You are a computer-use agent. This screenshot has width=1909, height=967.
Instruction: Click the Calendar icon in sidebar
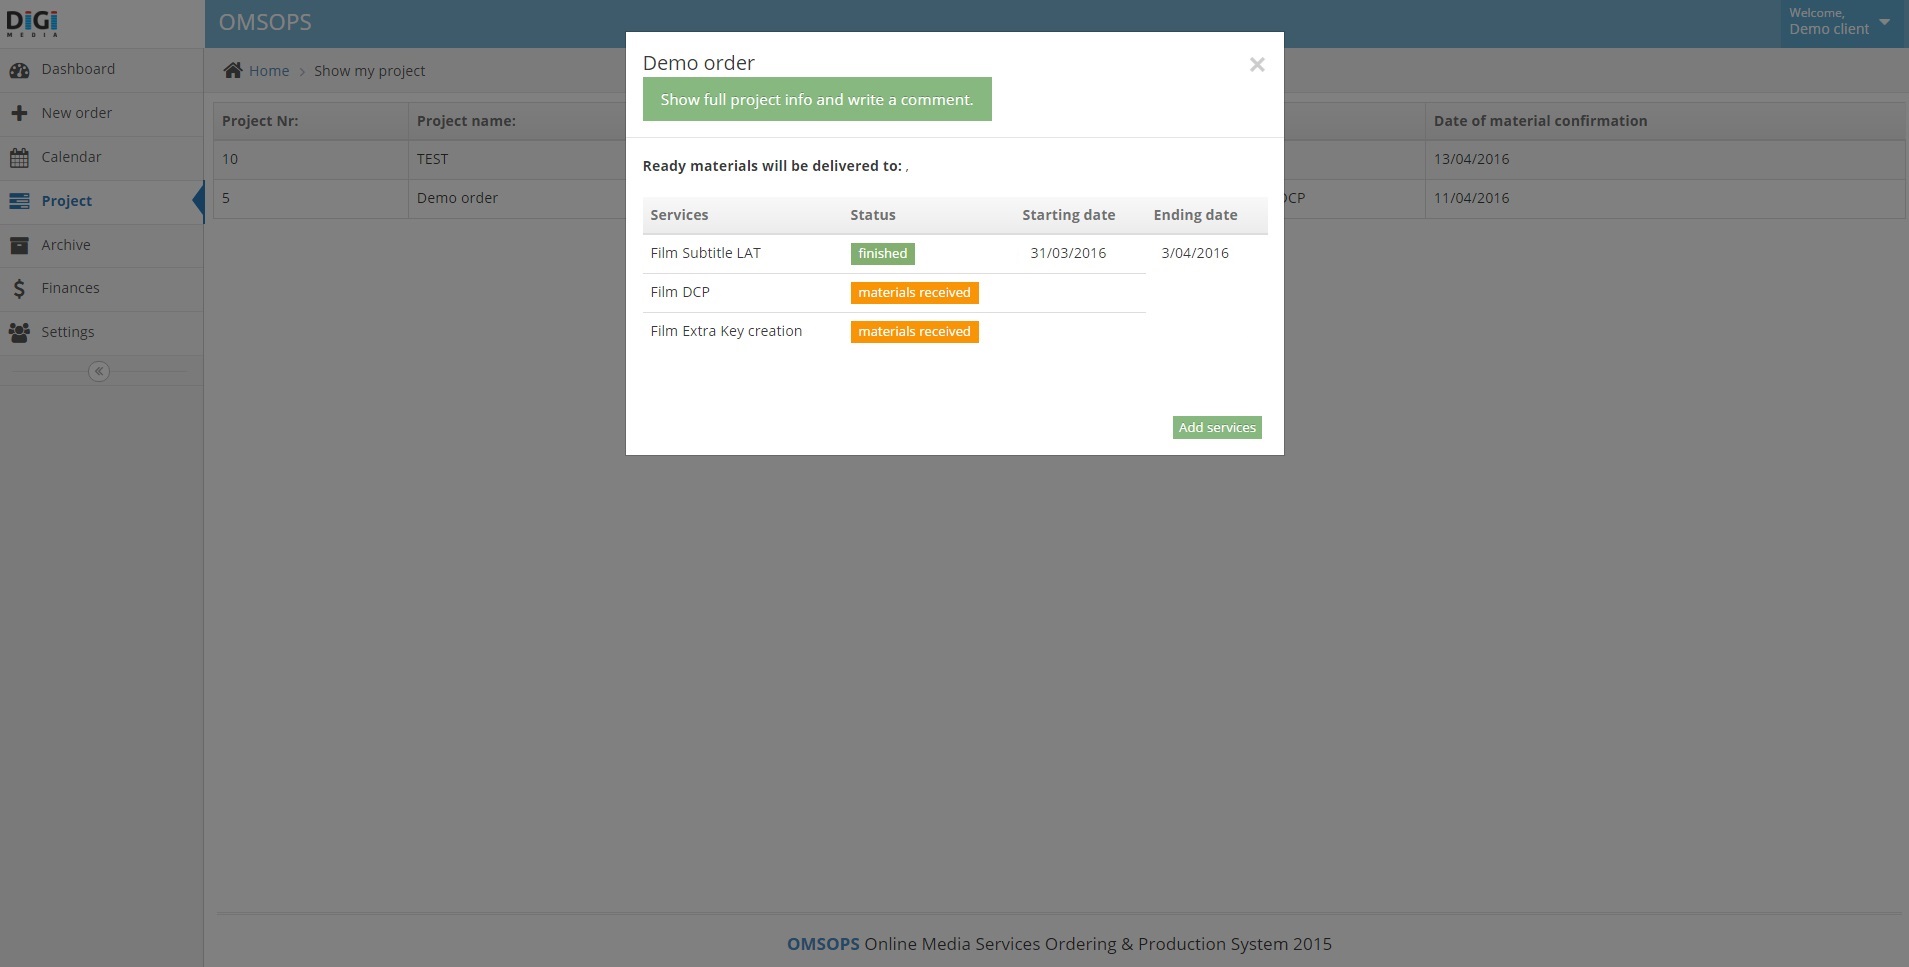coord(19,158)
